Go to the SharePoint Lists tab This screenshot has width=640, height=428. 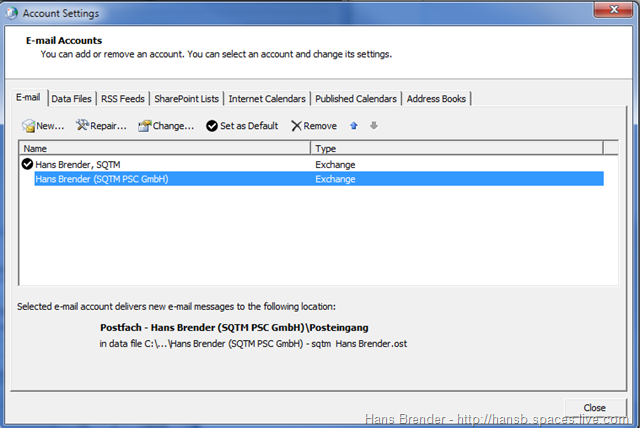click(x=187, y=99)
